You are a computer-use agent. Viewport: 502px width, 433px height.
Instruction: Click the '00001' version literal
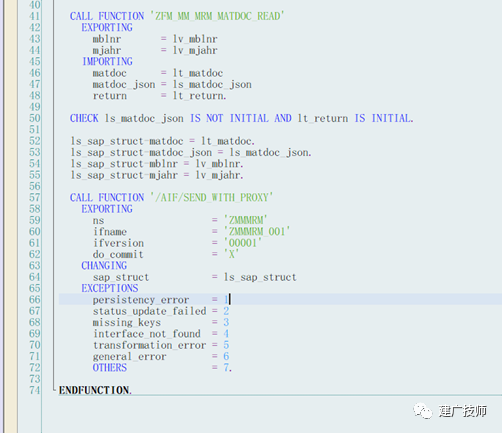click(243, 243)
